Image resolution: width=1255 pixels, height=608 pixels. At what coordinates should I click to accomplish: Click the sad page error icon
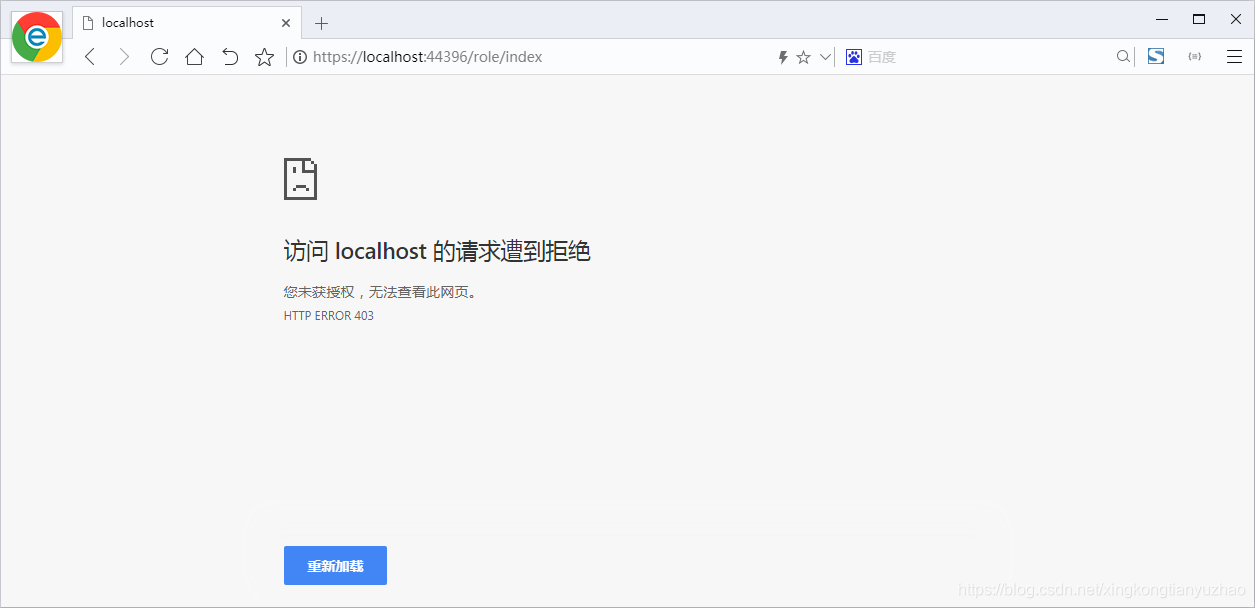coord(300,178)
